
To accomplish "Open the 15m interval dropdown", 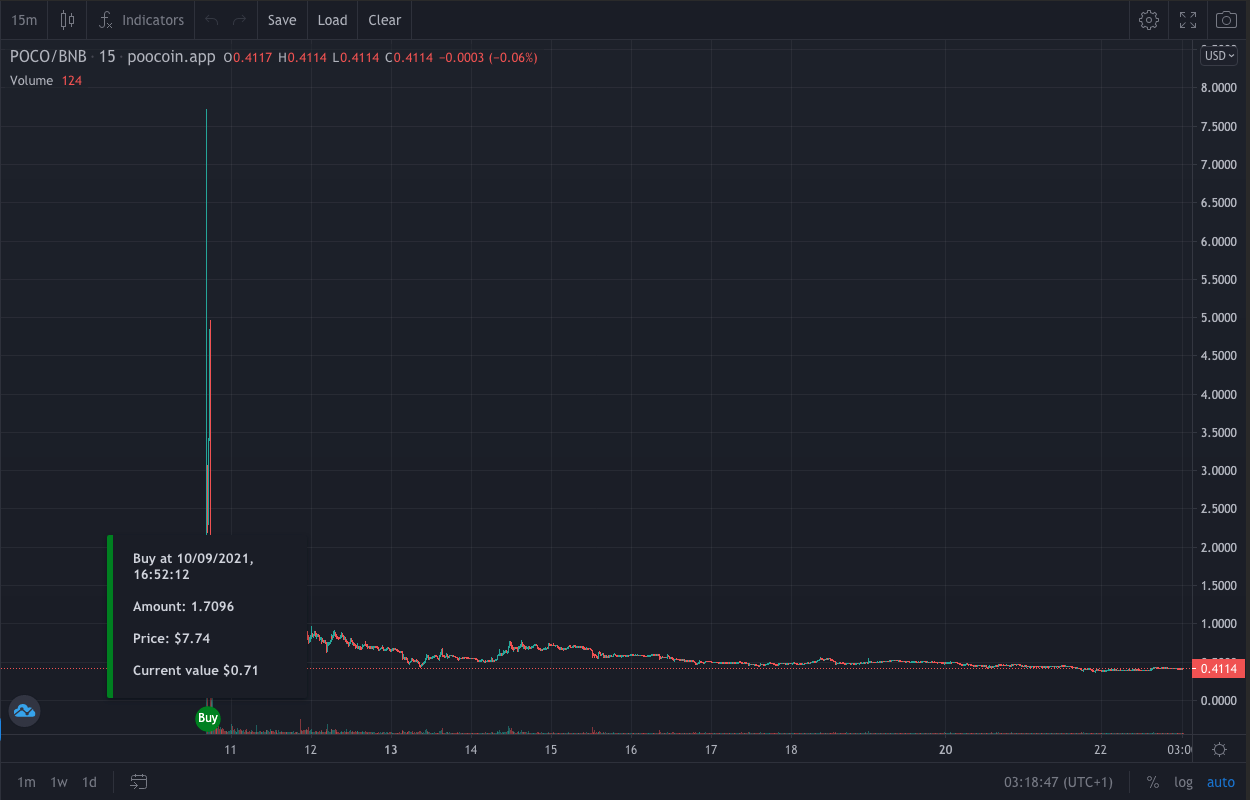I will 24,20.
